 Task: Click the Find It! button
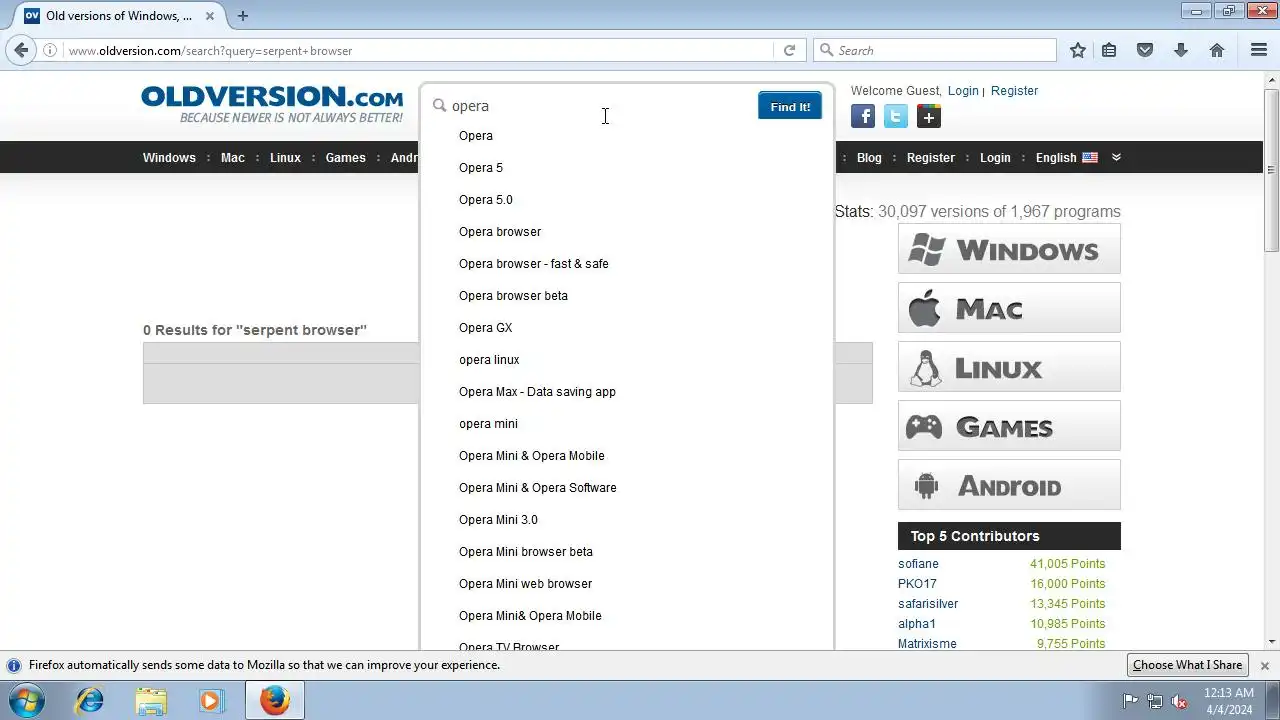click(790, 106)
